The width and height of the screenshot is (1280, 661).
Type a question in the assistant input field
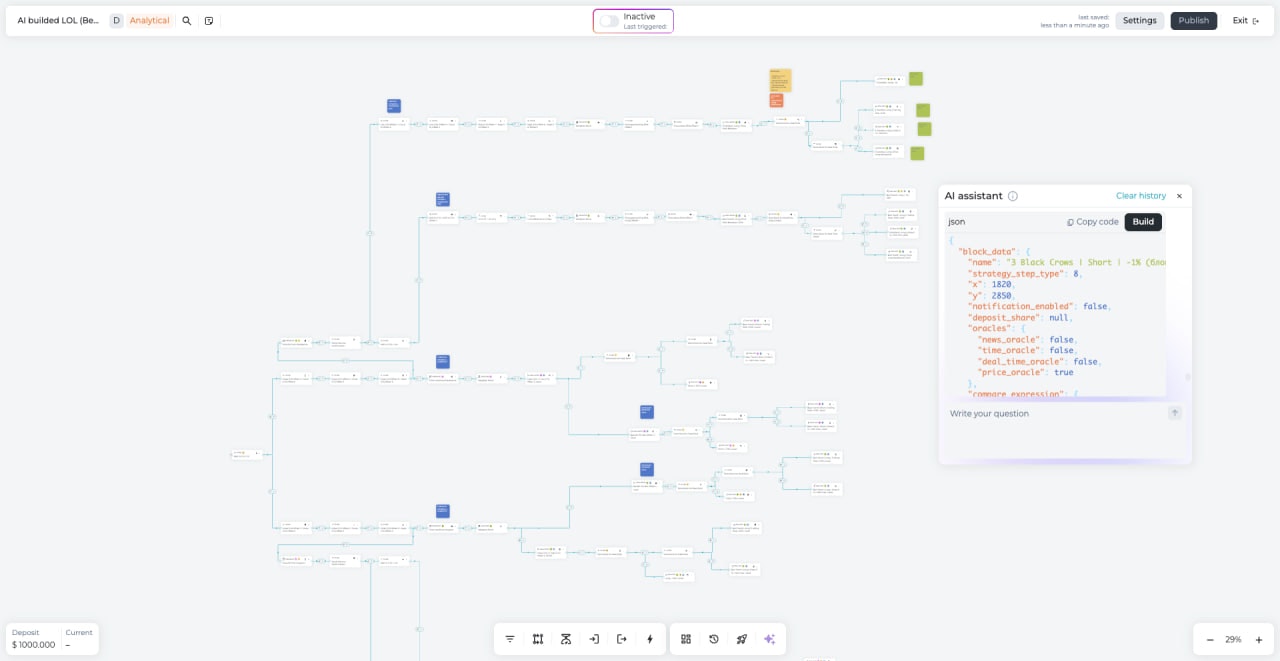click(x=1050, y=413)
